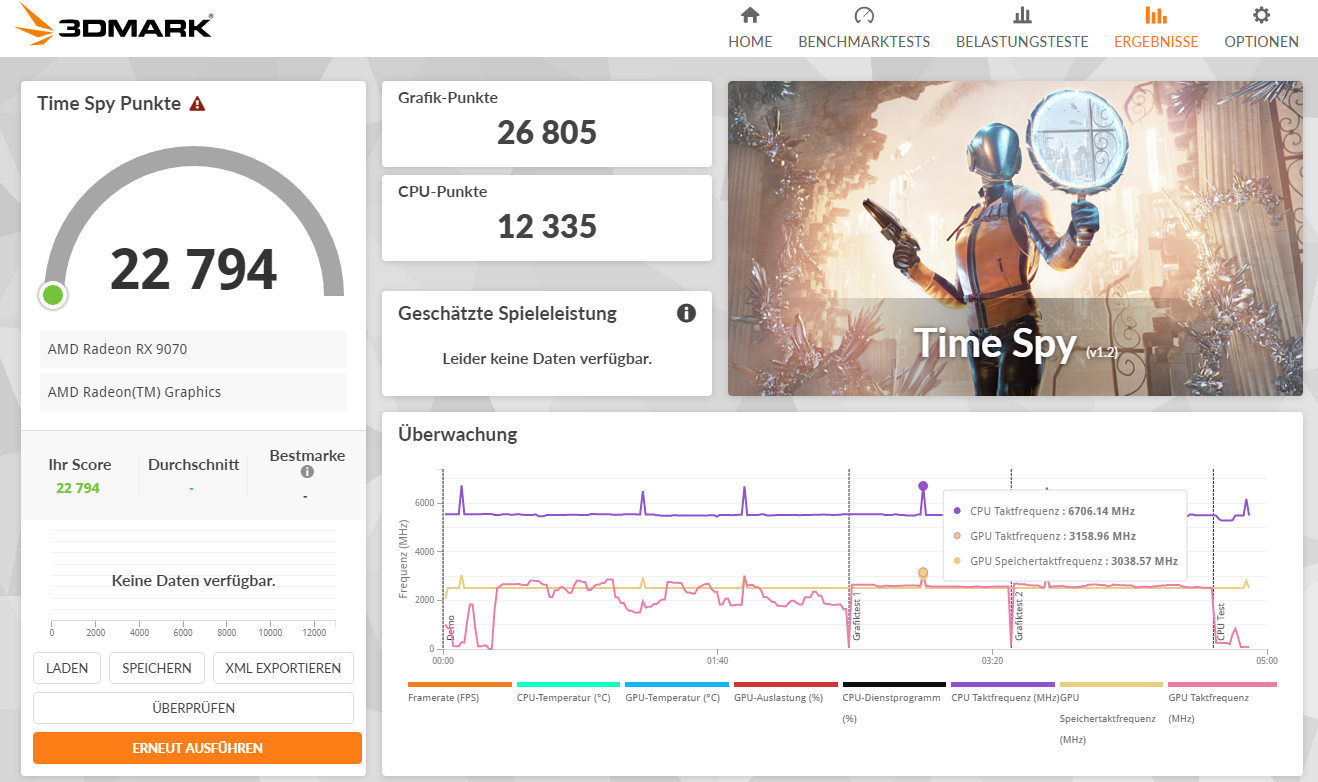The height and width of the screenshot is (782, 1318).
Task: Click XML EXPORTIEREN button
Action: coord(283,668)
